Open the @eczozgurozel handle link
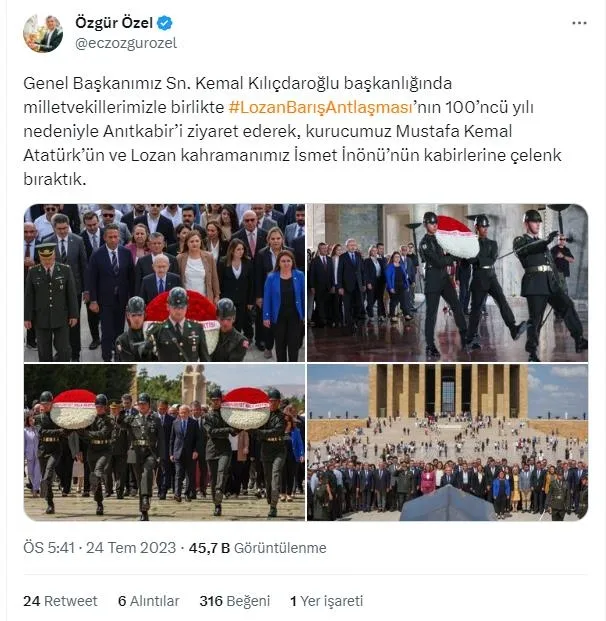This screenshot has width=606, height=621. [126, 43]
